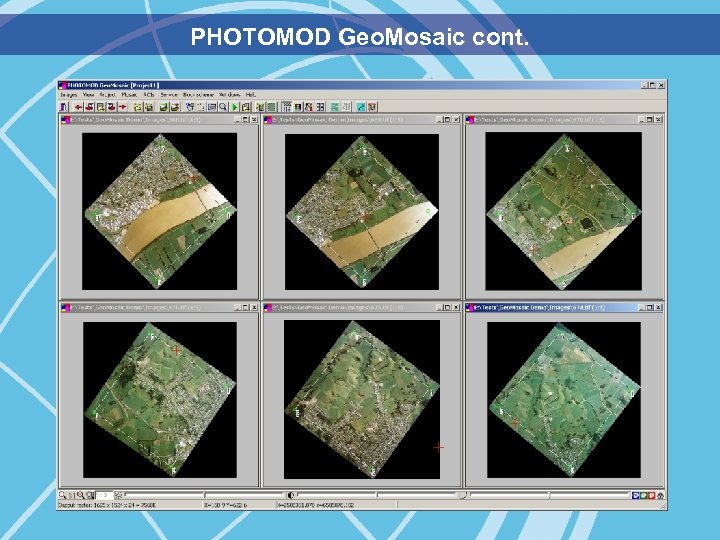Click the green play arrow toolbar icon
Image resolution: width=720 pixels, height=540 pixels.
click(x=235, y=107)
